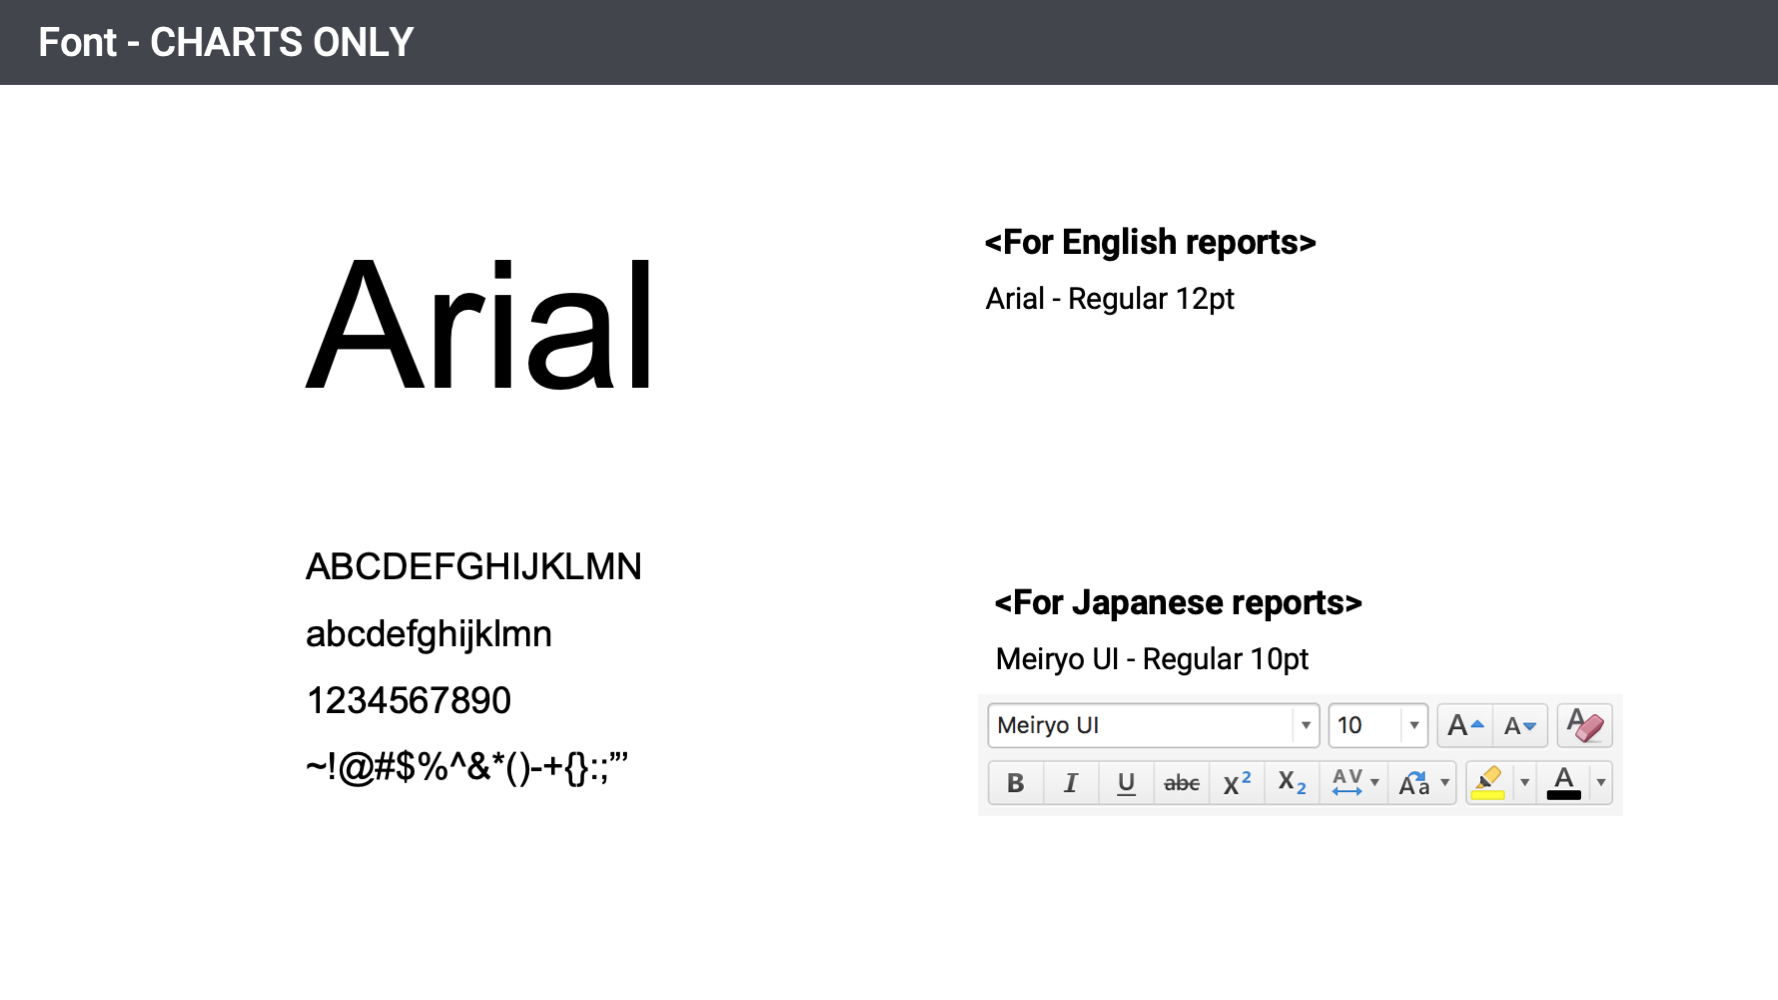Click uppercase sample 'ABCDEFGHIJKLMN'
Viewport: 1778px width, 1000px height.
pos(473,567)
